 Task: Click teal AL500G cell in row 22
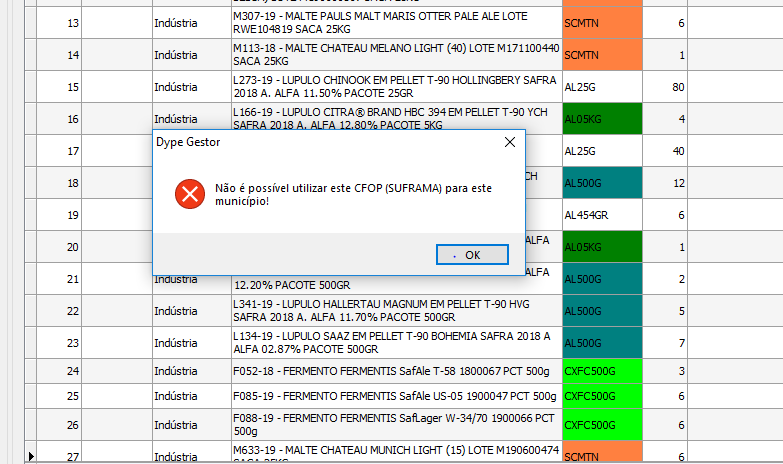pos(602,311)
